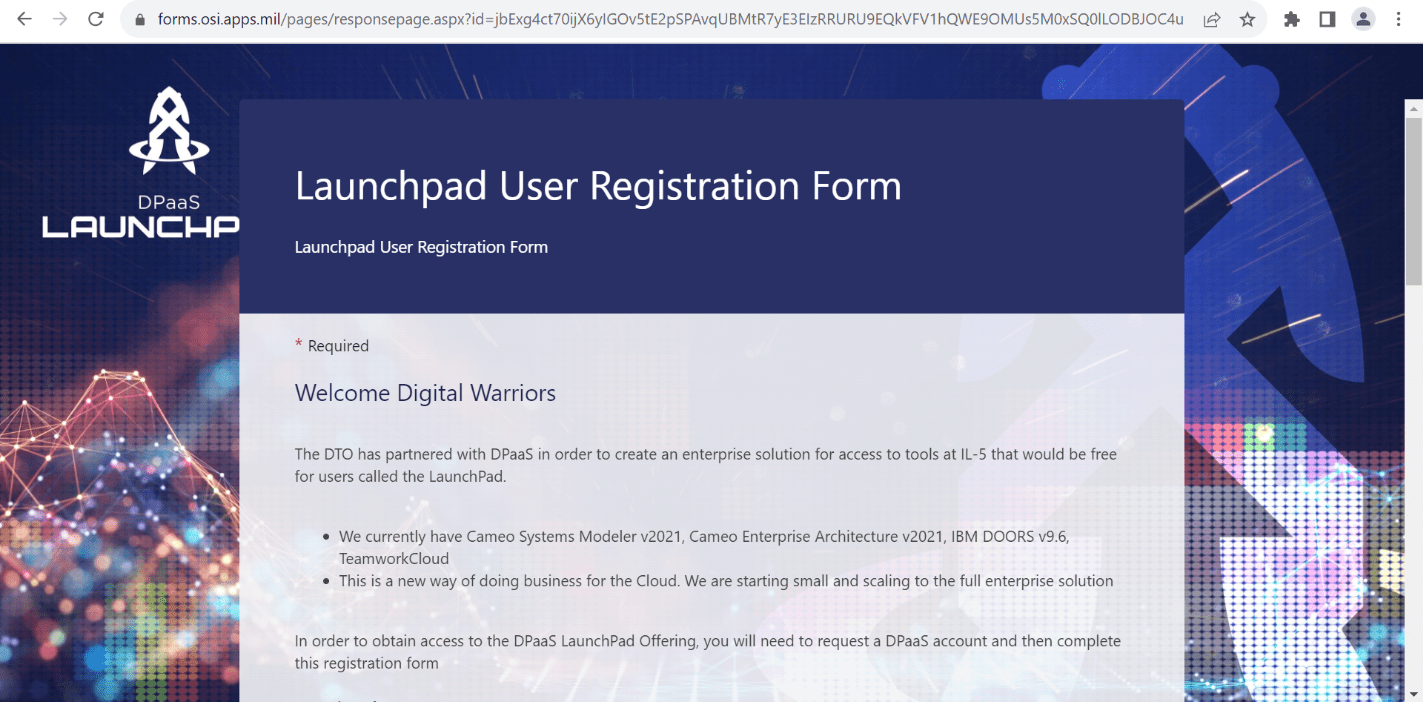View site security lock information

[x=139, y=19]
